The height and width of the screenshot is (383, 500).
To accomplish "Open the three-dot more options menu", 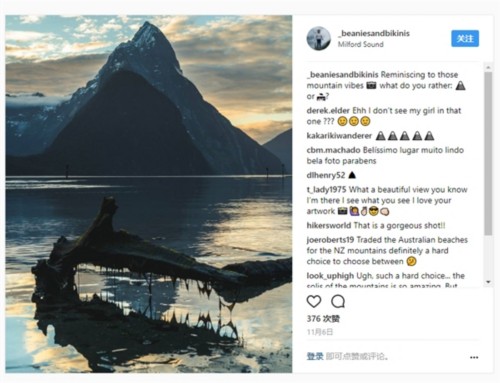I will point(474,357).
